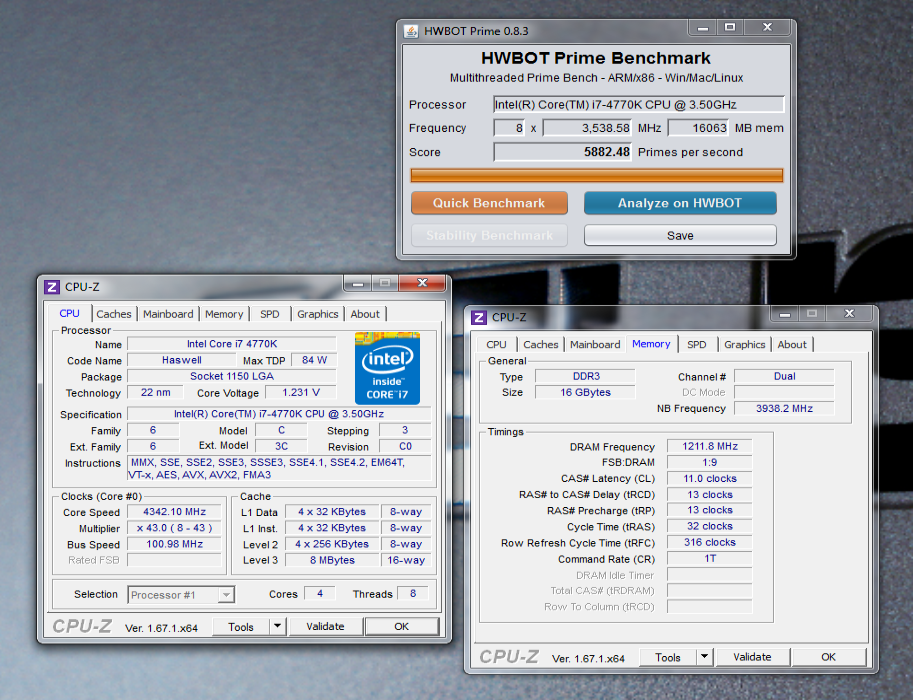
Task: Open Caches tab in right CPU-Z window
Action: coord(540,344)
